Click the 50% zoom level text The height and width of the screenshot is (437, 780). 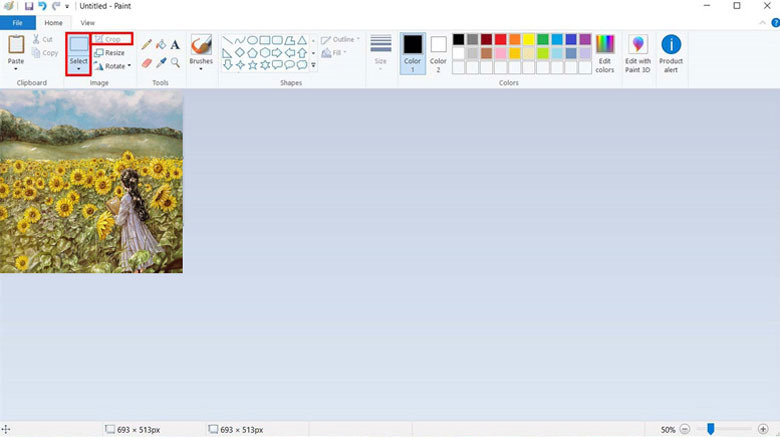[x=668, y=430]
